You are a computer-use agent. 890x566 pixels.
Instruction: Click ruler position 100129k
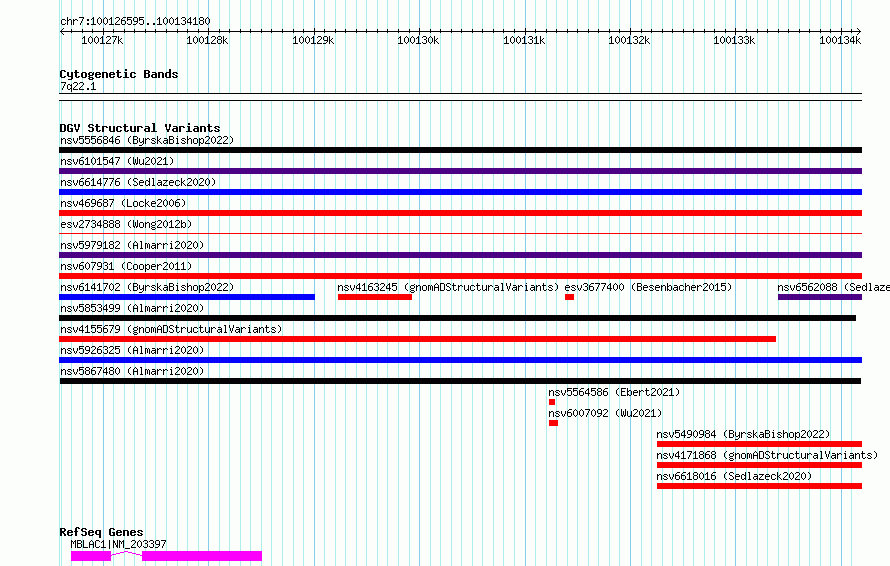(x=313, y=40)
